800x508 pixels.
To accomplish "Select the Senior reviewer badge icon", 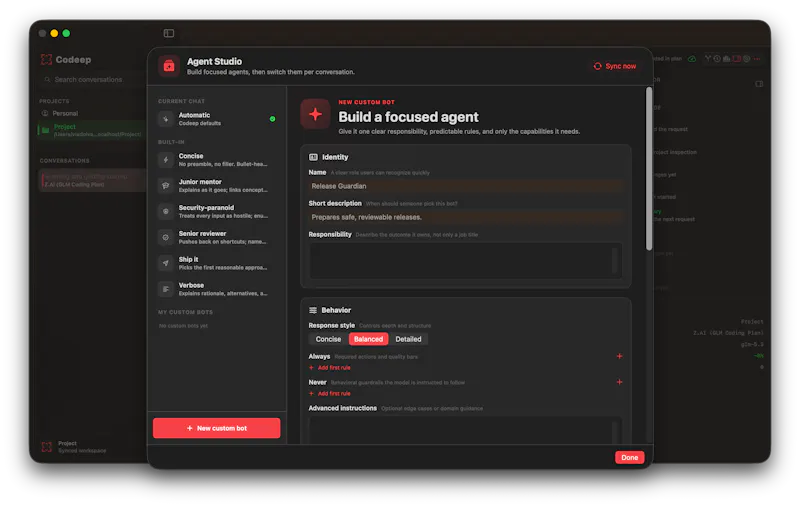I will (166, 237).
